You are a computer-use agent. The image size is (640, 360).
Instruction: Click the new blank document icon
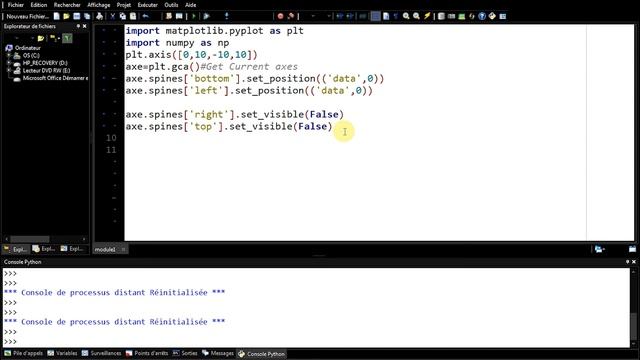coord(57,16)
